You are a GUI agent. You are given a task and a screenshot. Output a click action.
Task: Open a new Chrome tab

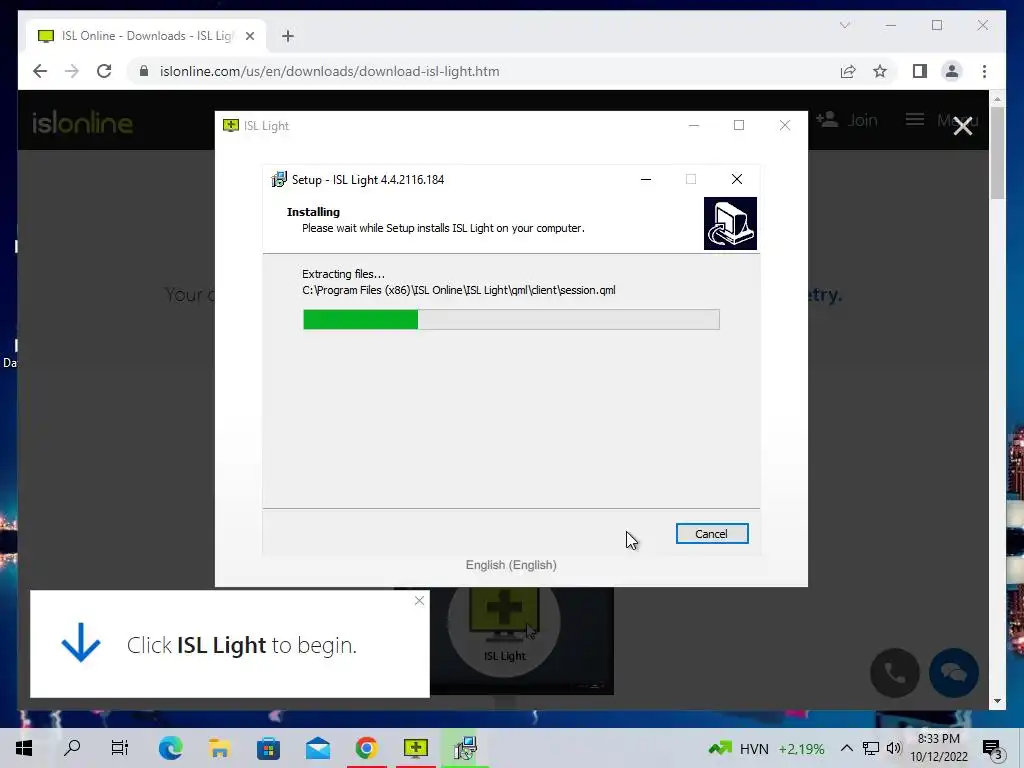[288, 36]
